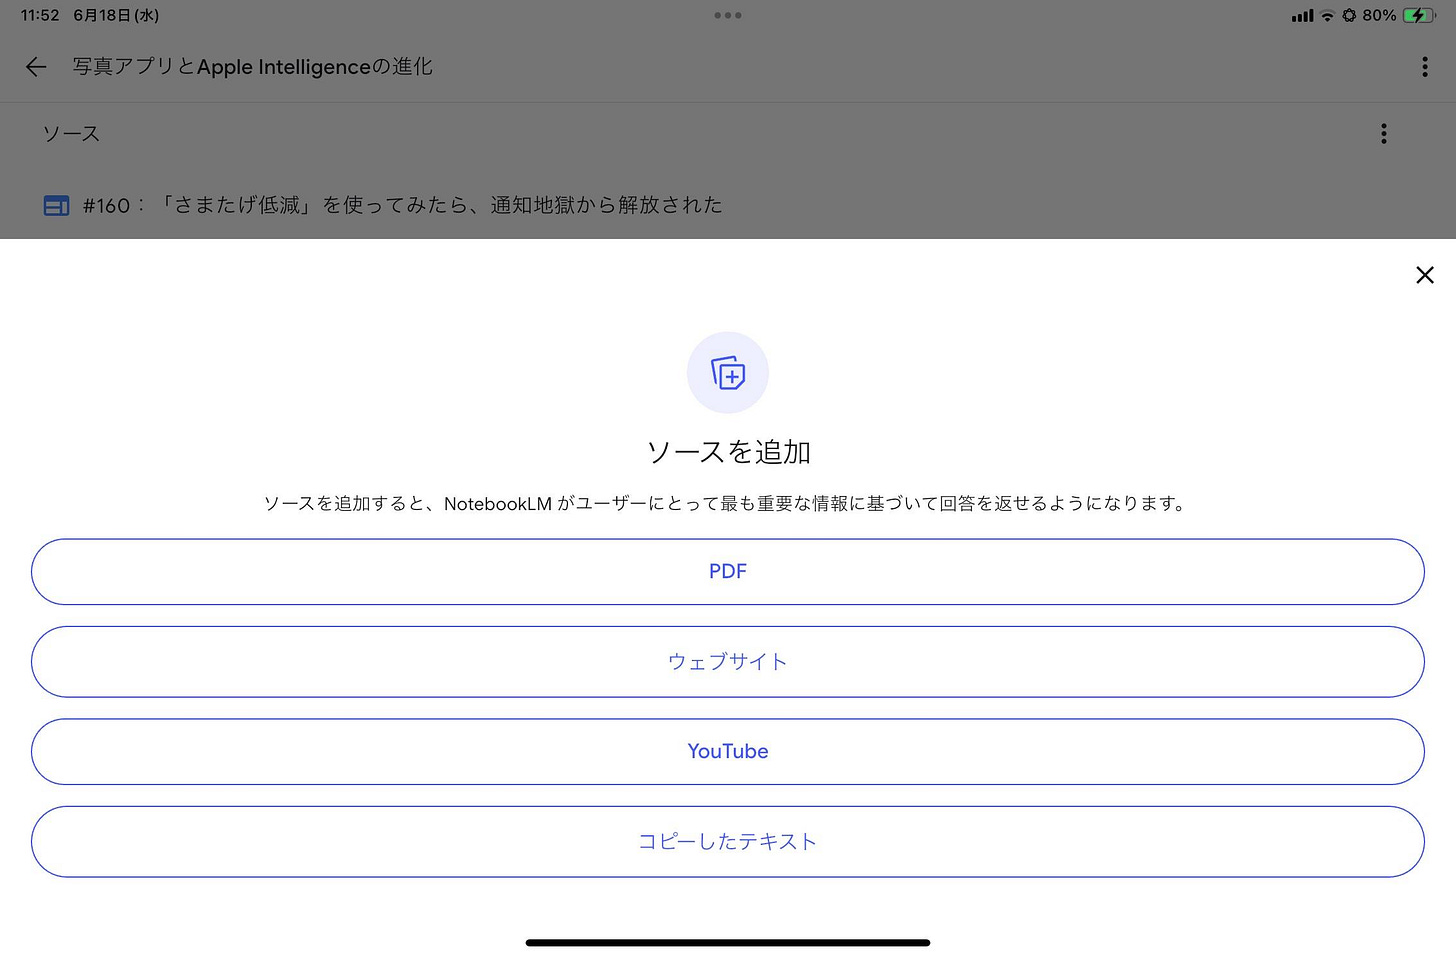Tap the add-source icon above ソースを追加
This screenshot has height=956, width=1456.
728,373
